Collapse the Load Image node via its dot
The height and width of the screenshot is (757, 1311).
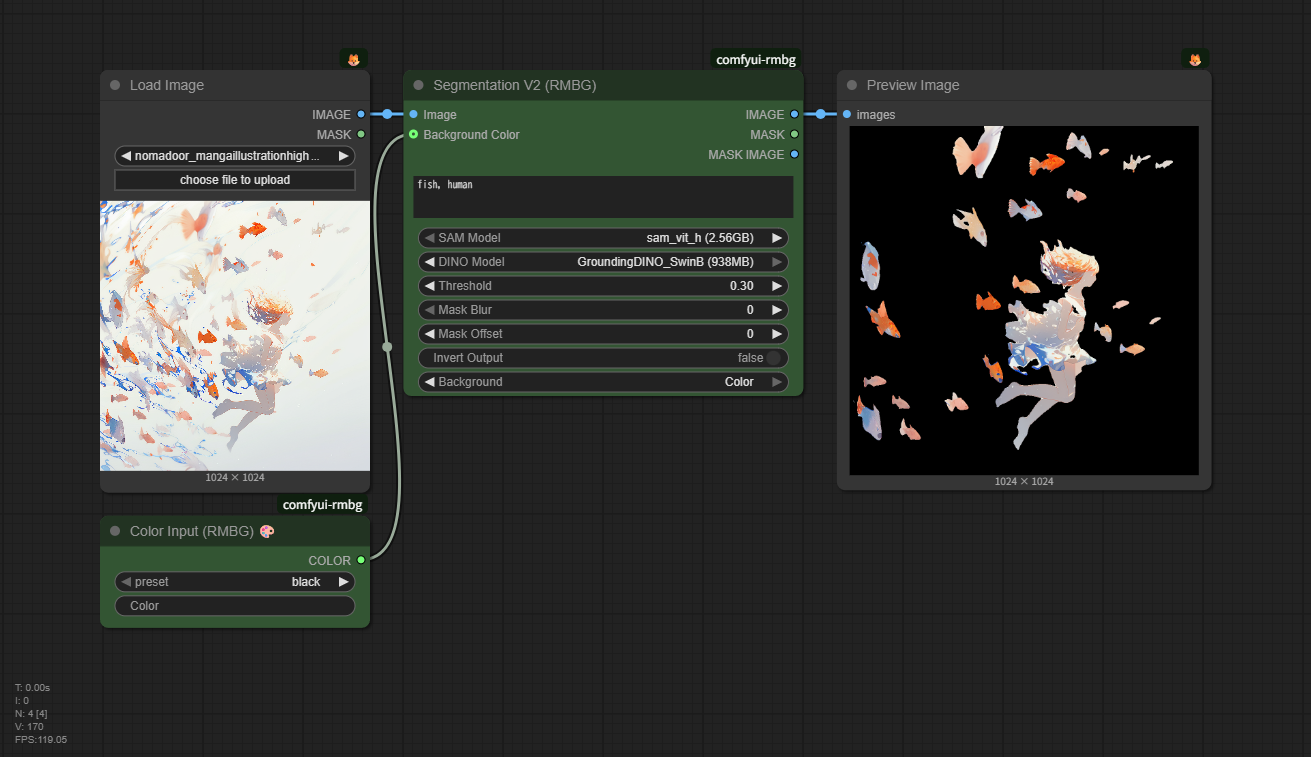click(115, 86)
